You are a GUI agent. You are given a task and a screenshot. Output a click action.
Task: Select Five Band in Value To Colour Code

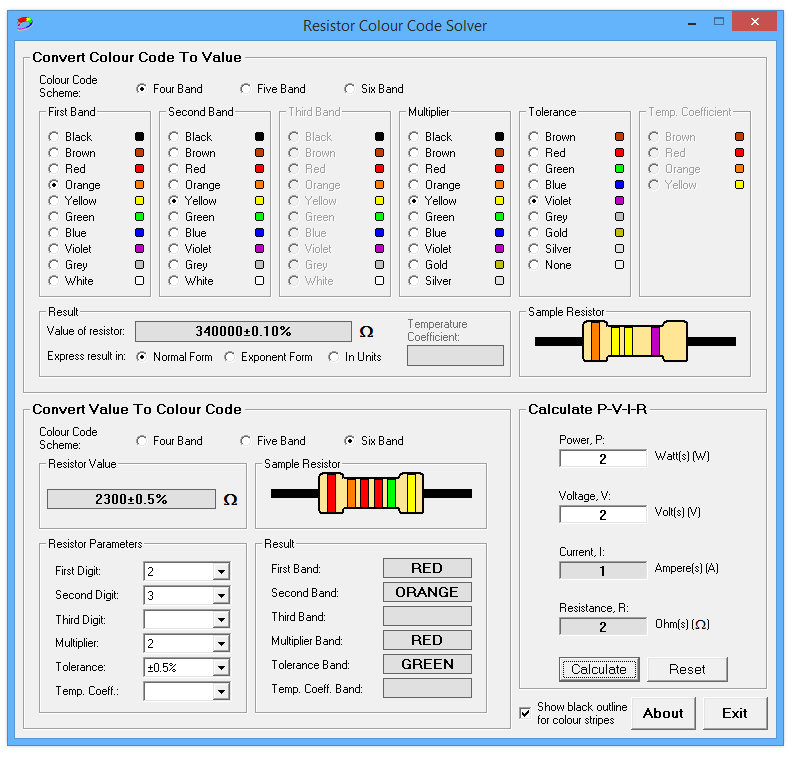click(273, 441)
